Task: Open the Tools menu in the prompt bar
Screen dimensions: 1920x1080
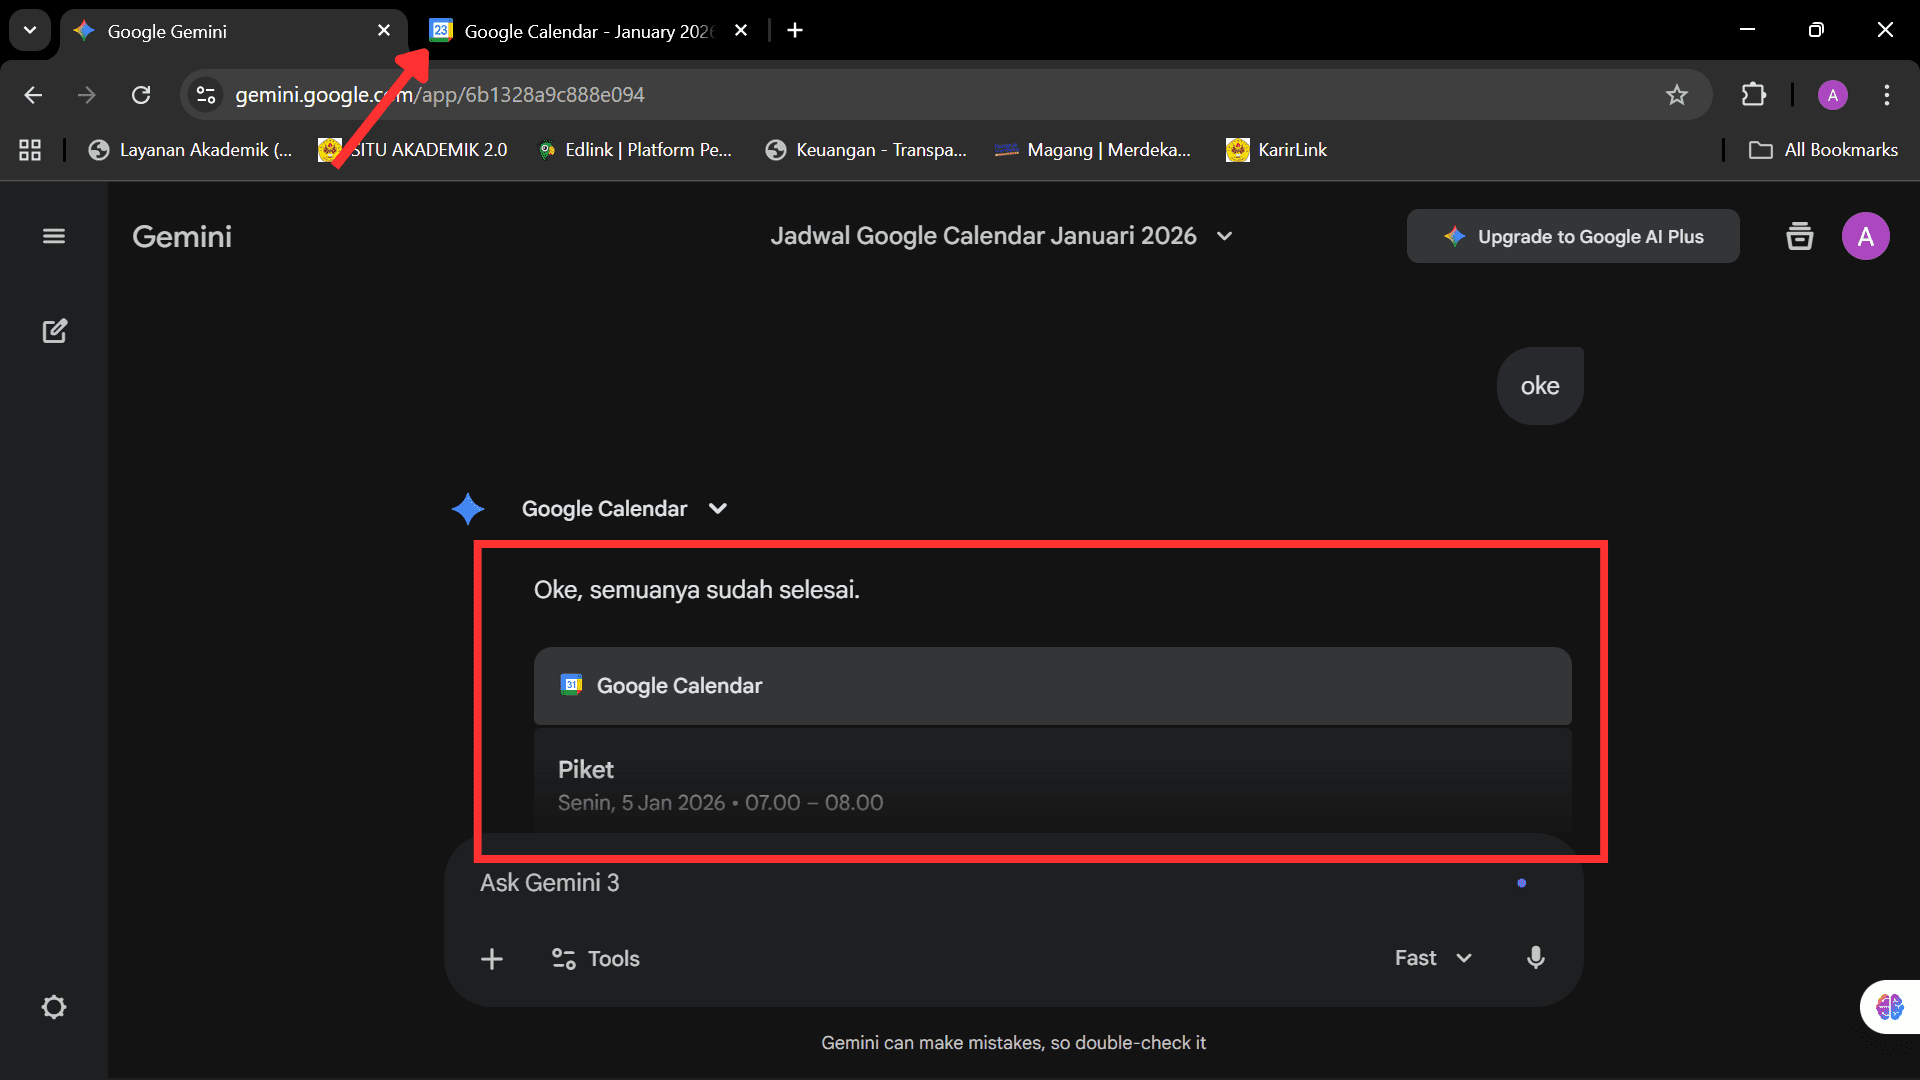Action: [594, 958]
